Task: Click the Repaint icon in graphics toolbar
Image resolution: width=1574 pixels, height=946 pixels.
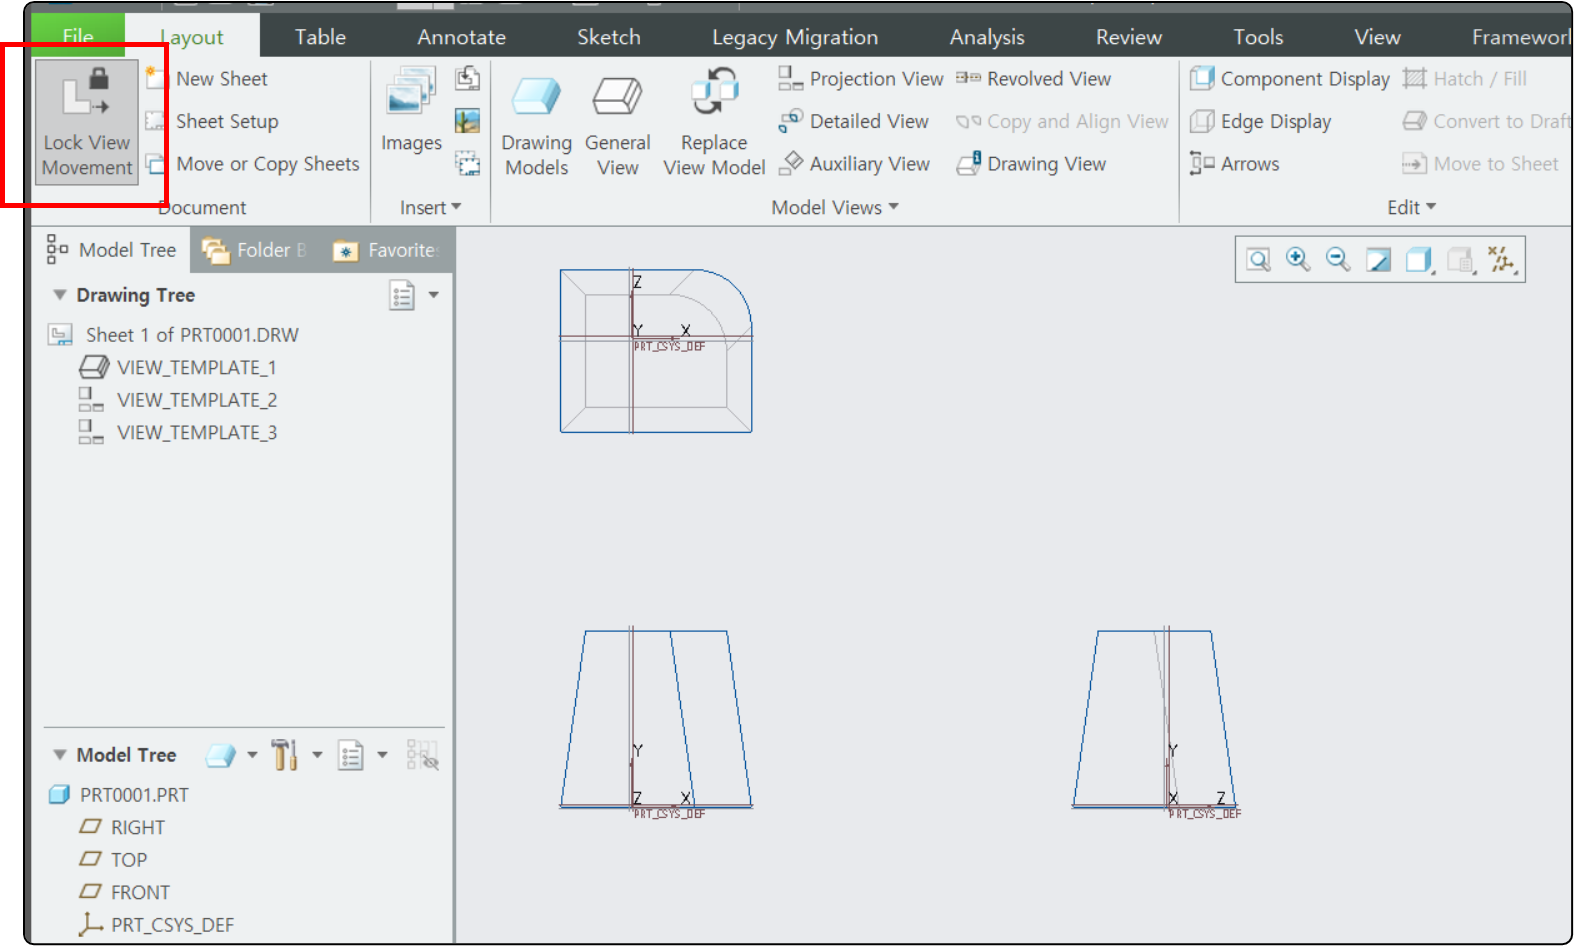Action: 1378,260
